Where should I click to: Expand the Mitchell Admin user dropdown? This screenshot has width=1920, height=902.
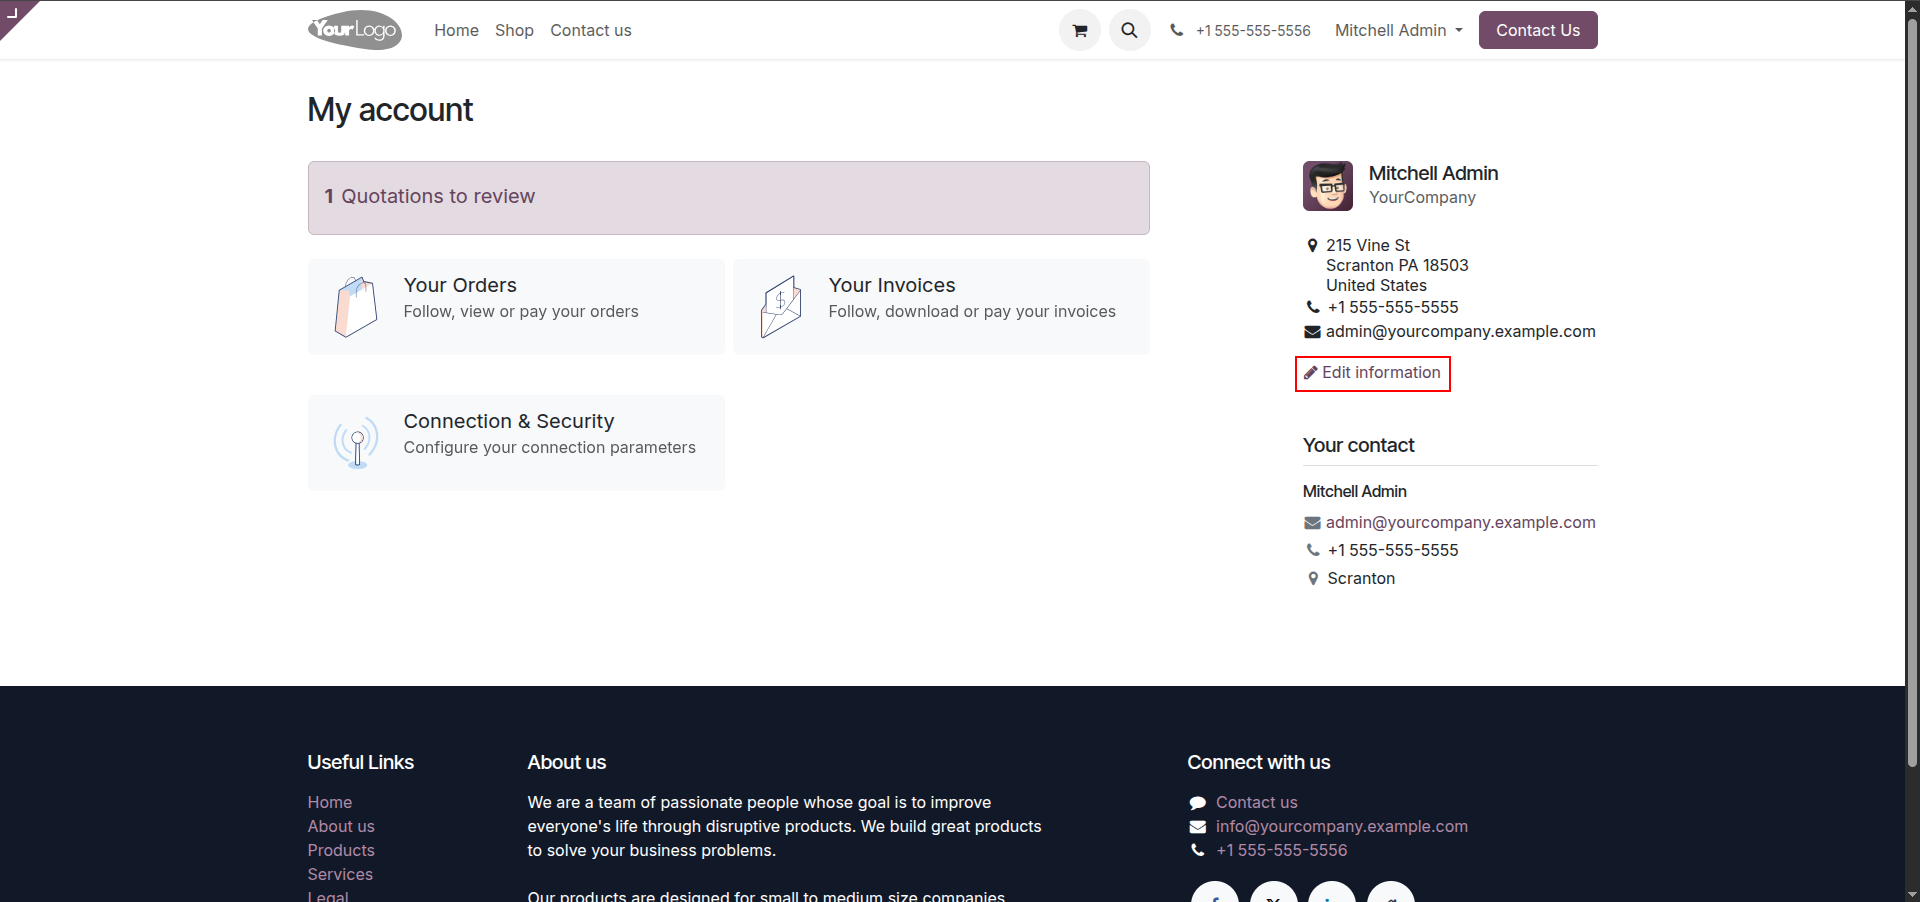[1399, 30]
